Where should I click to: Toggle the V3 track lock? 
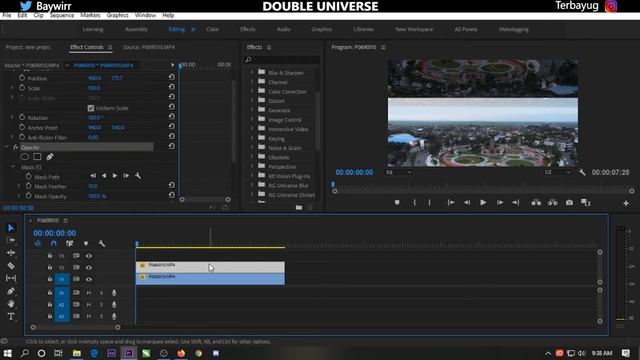[50, 256]
